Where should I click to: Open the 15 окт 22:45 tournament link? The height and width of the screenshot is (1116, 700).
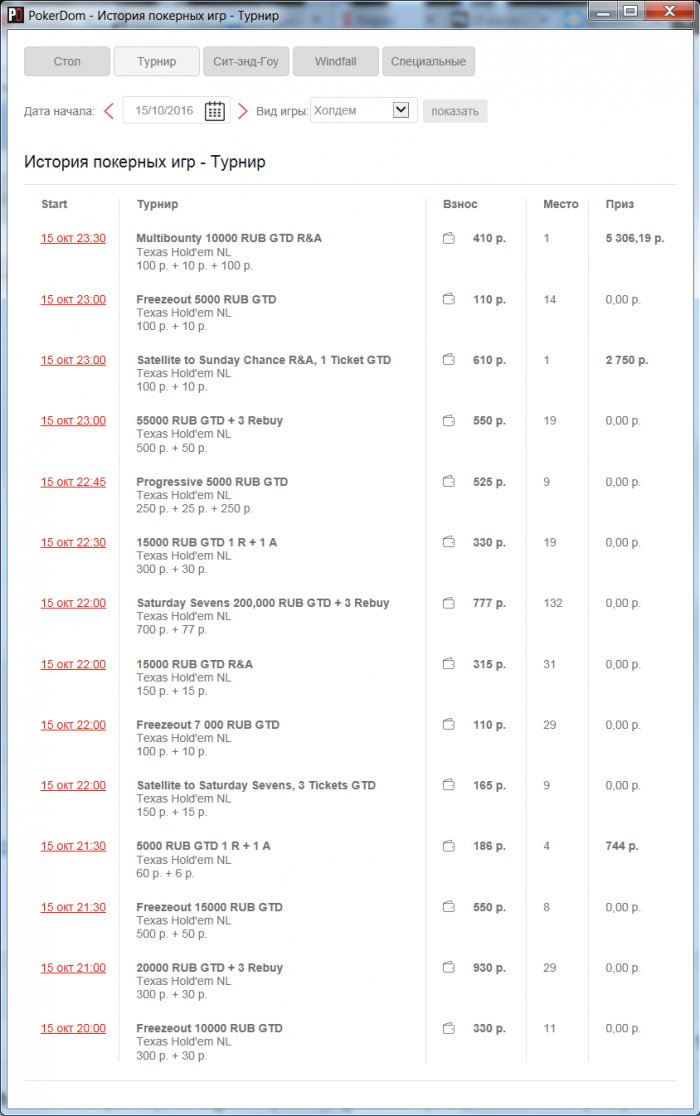click(x=73, y=482)
